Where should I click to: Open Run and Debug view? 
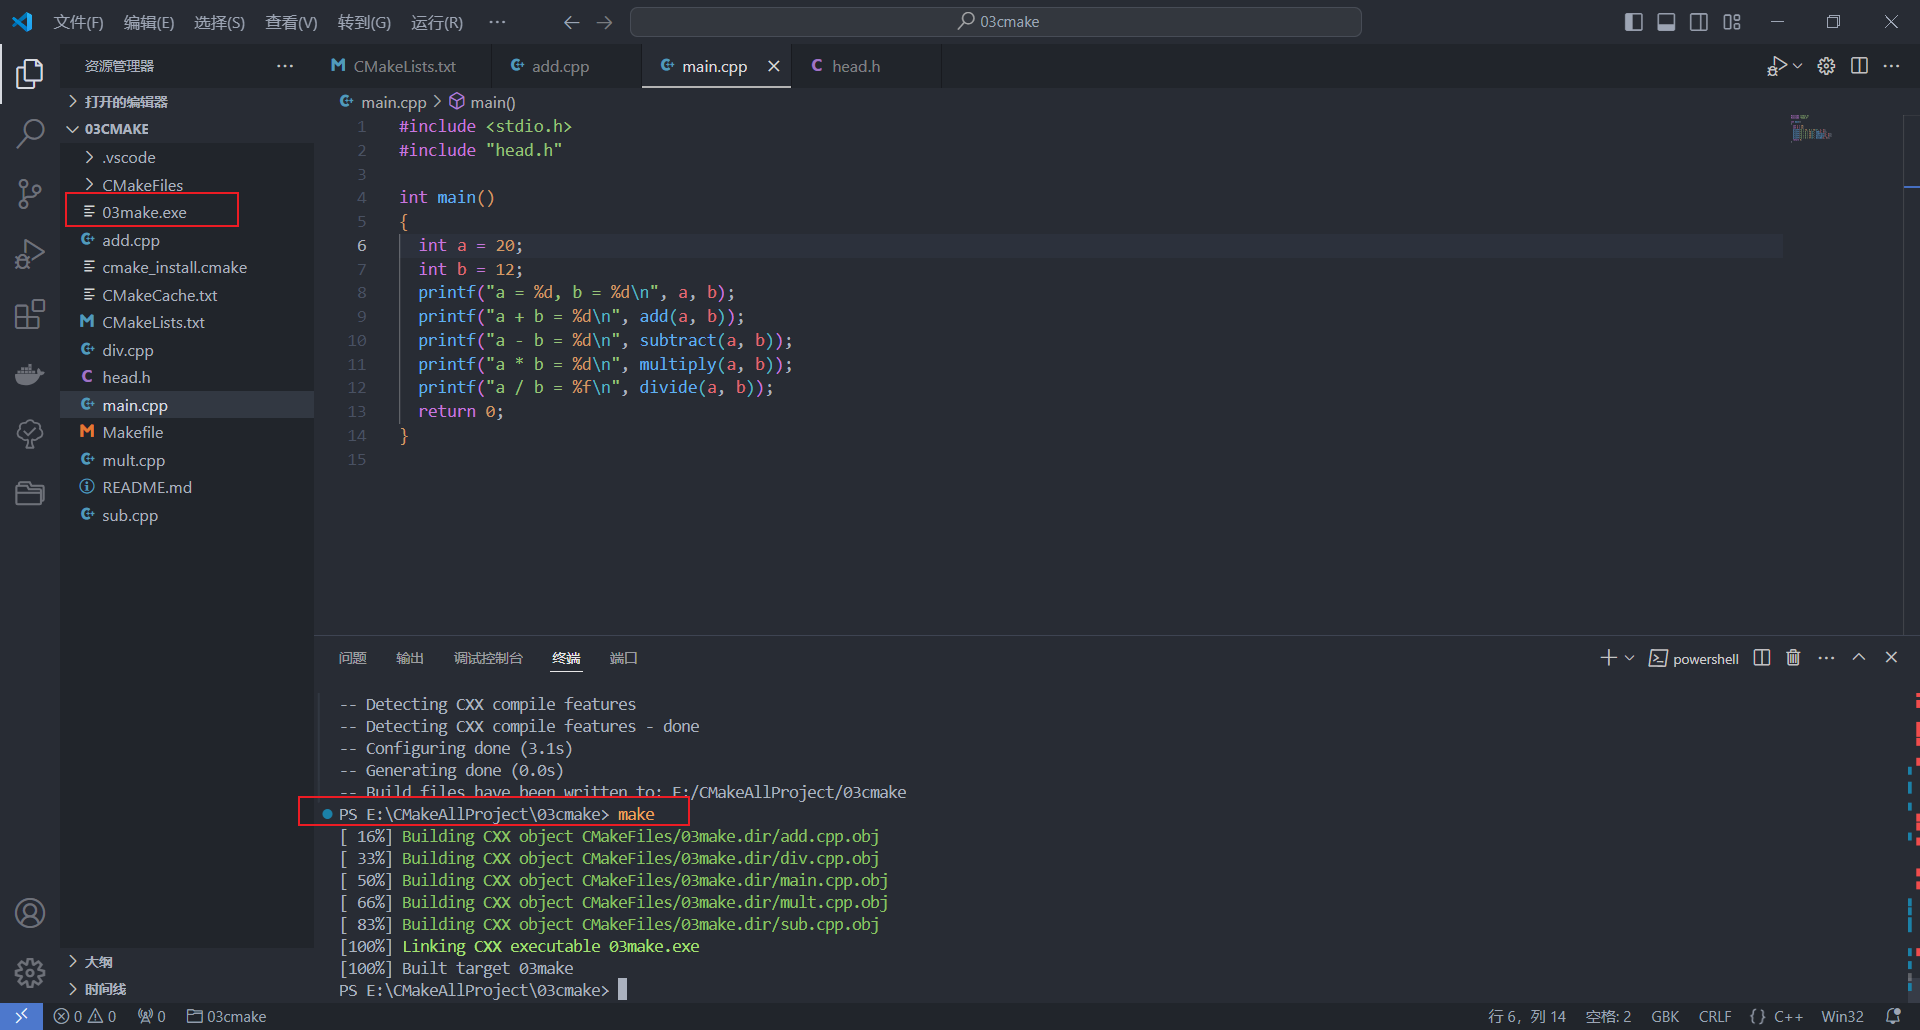pyautogui.click(x=30, y=254)
